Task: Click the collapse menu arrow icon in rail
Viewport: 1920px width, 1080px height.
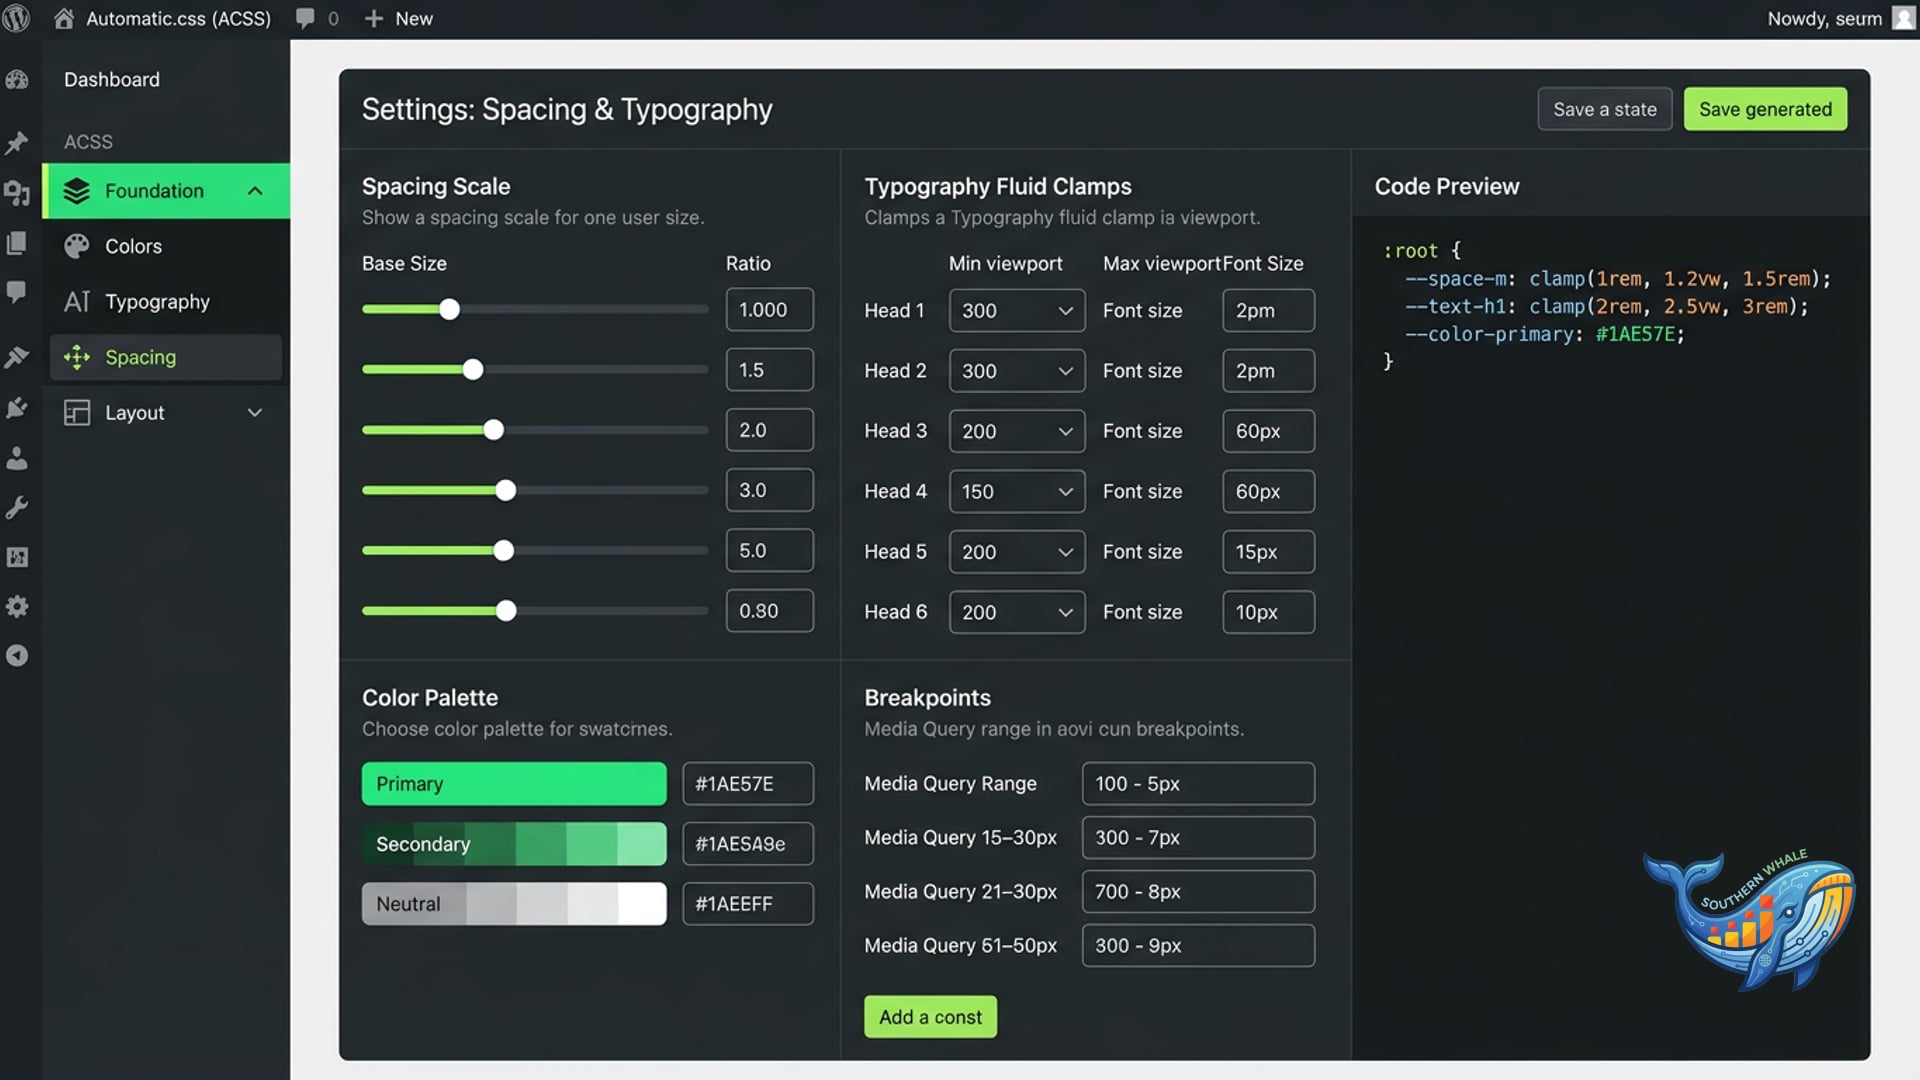Action: point(17,656)
